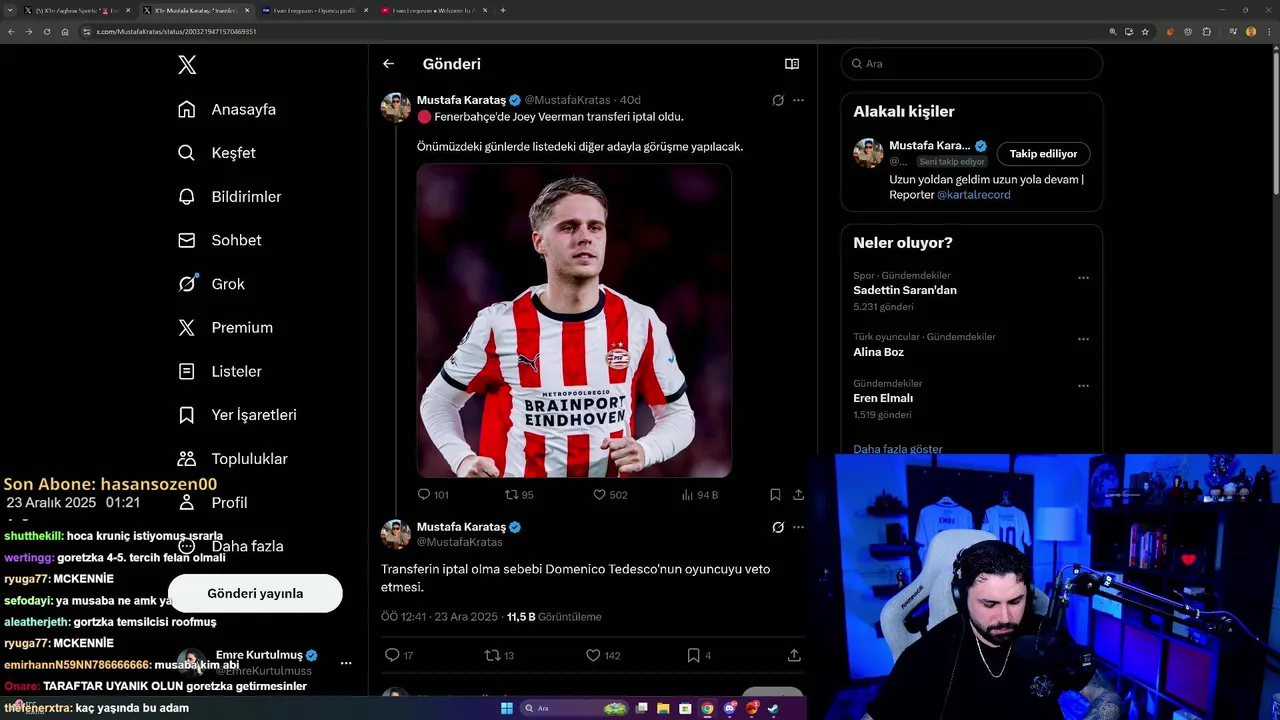Image resolution: width=1280 pixels, height=720 pixels.
Task: Click the Ara search field on X
Action: 971,64
